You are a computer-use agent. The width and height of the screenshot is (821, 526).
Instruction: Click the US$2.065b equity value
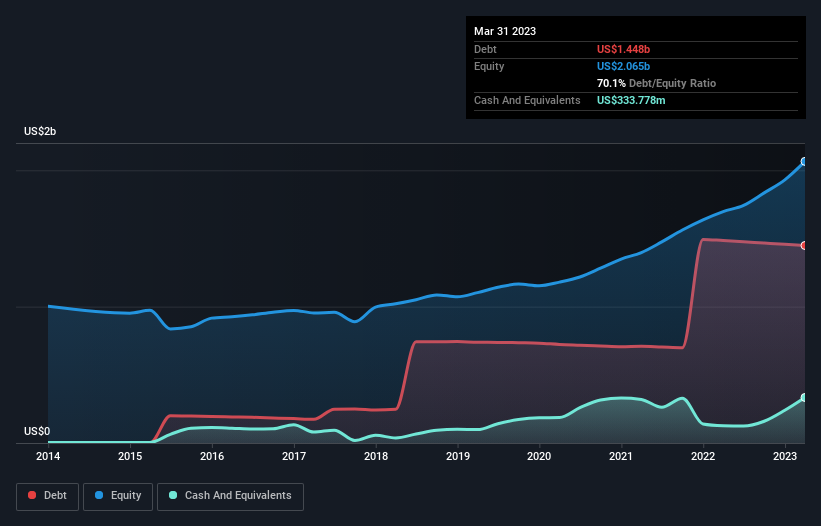coord(623,66)
